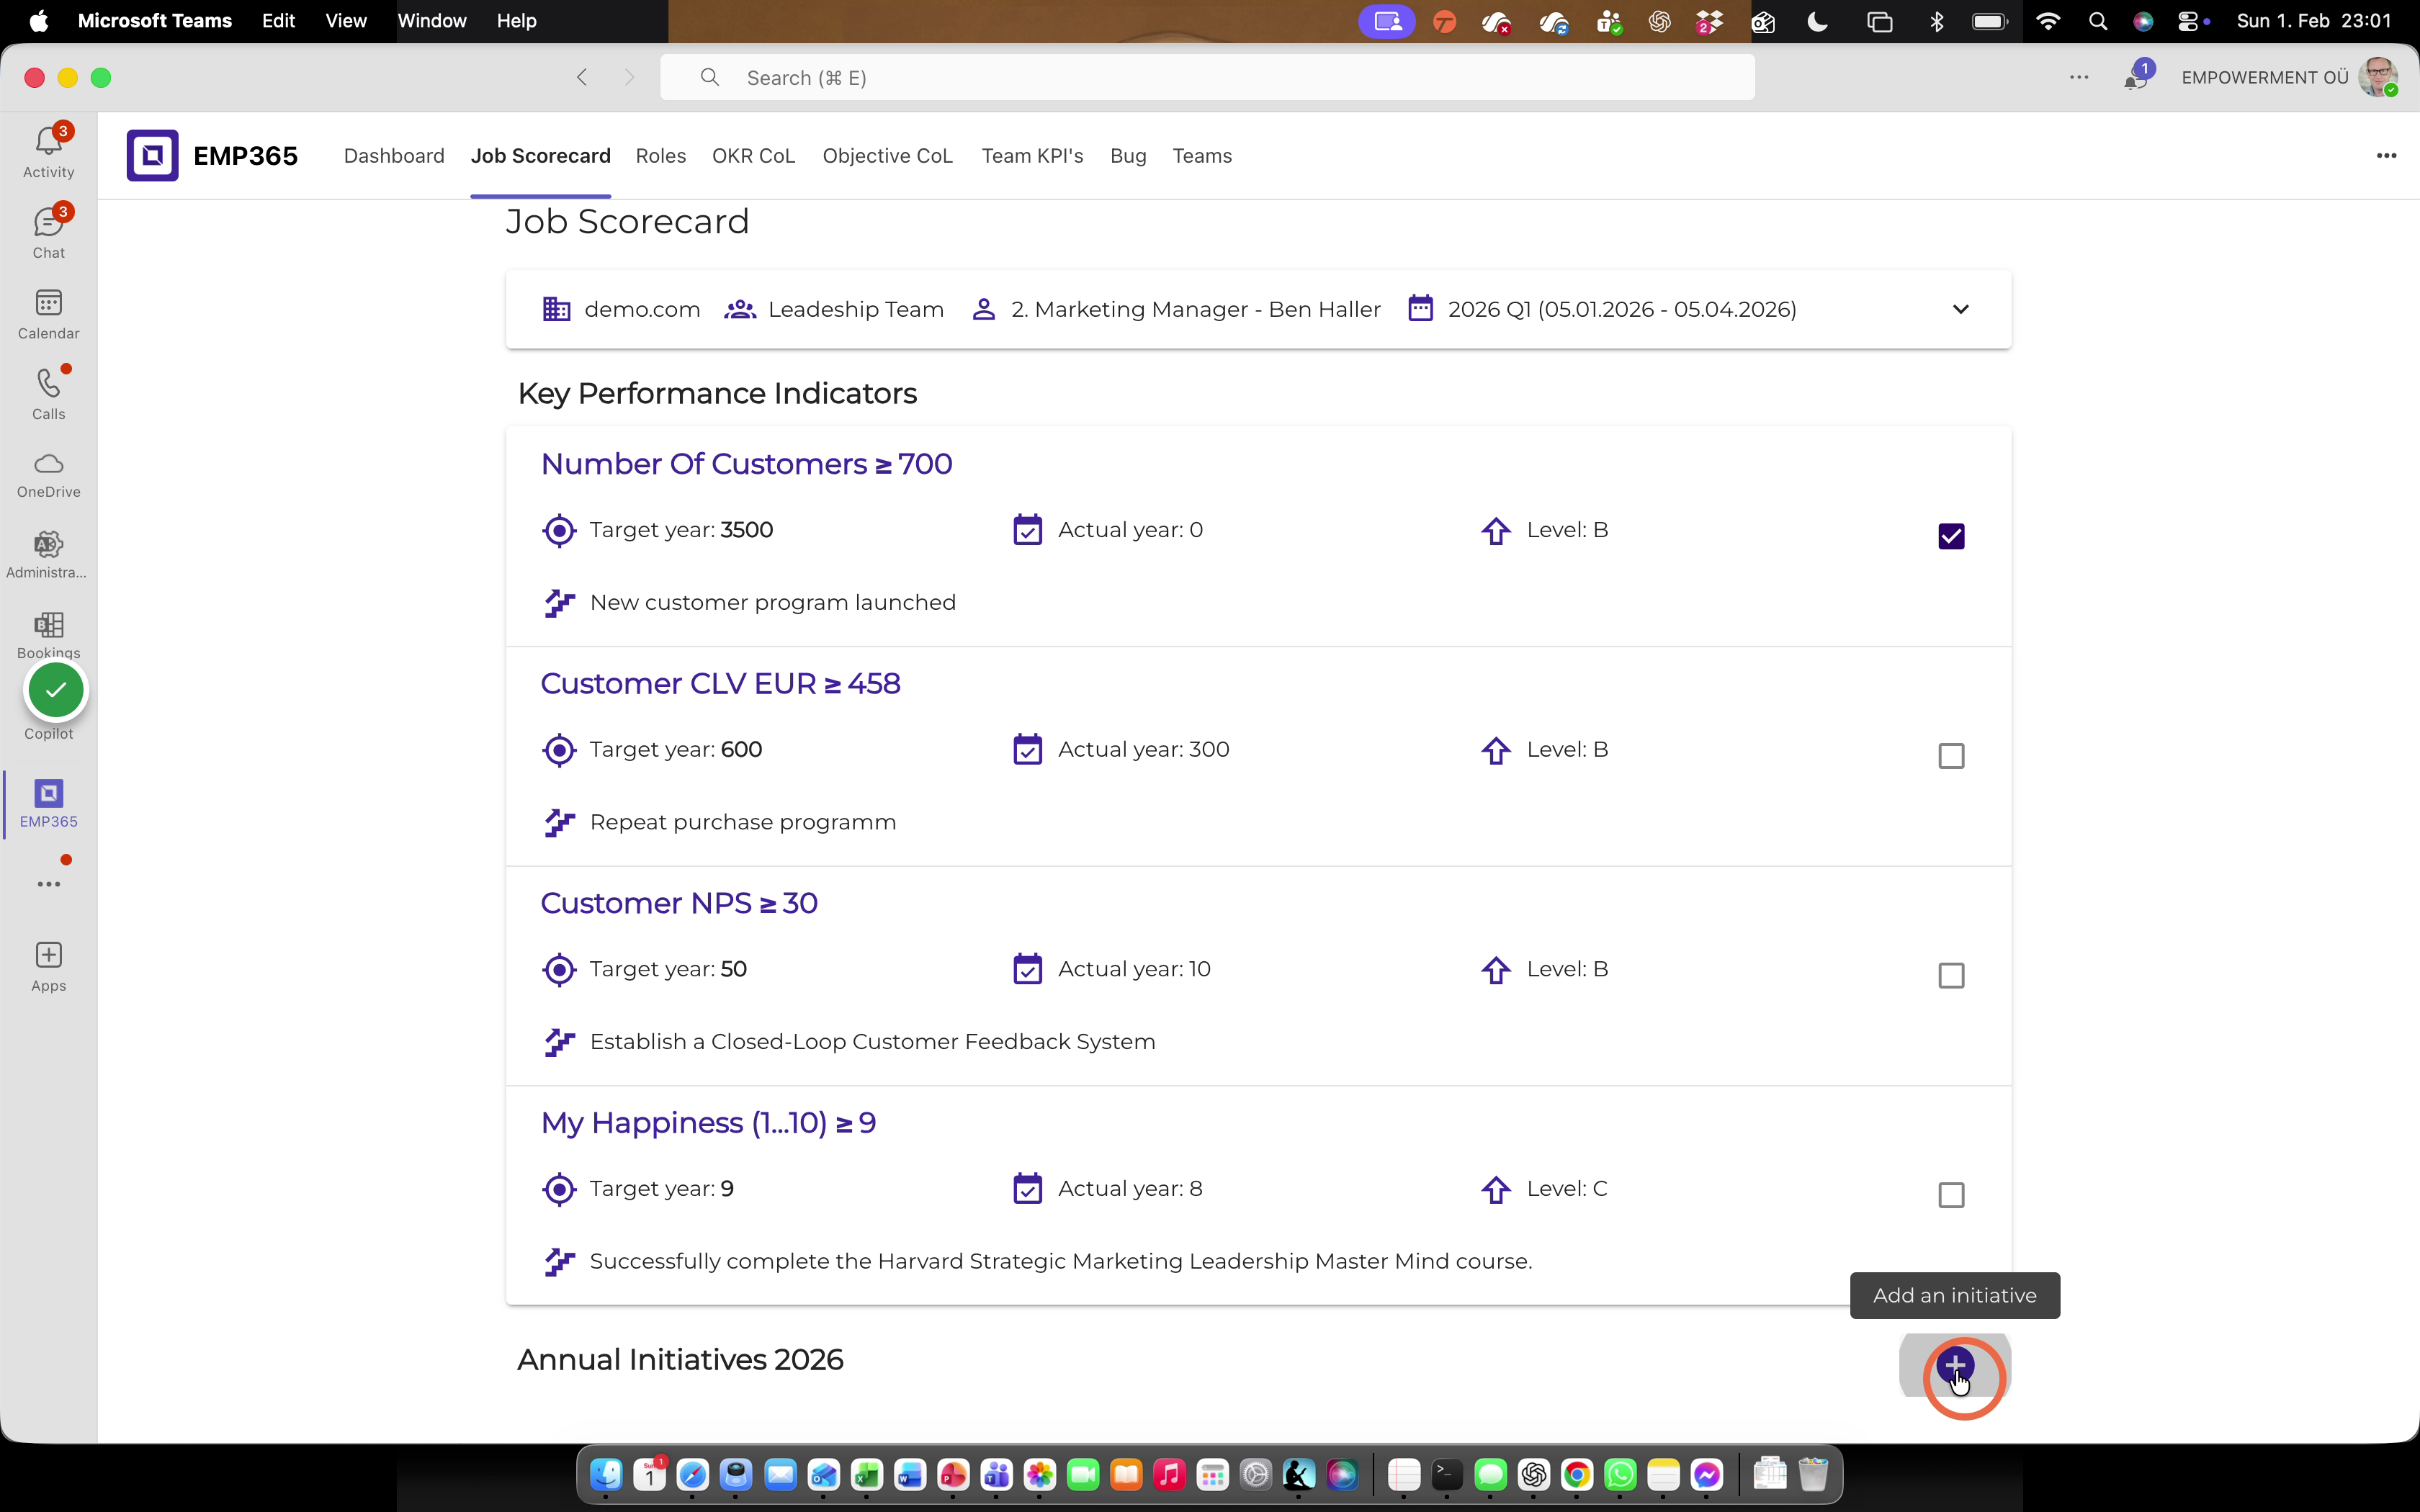Open the tab options ellipsis menu
Screen dimensions: 2420x1512
click(x=2386, y=155)
